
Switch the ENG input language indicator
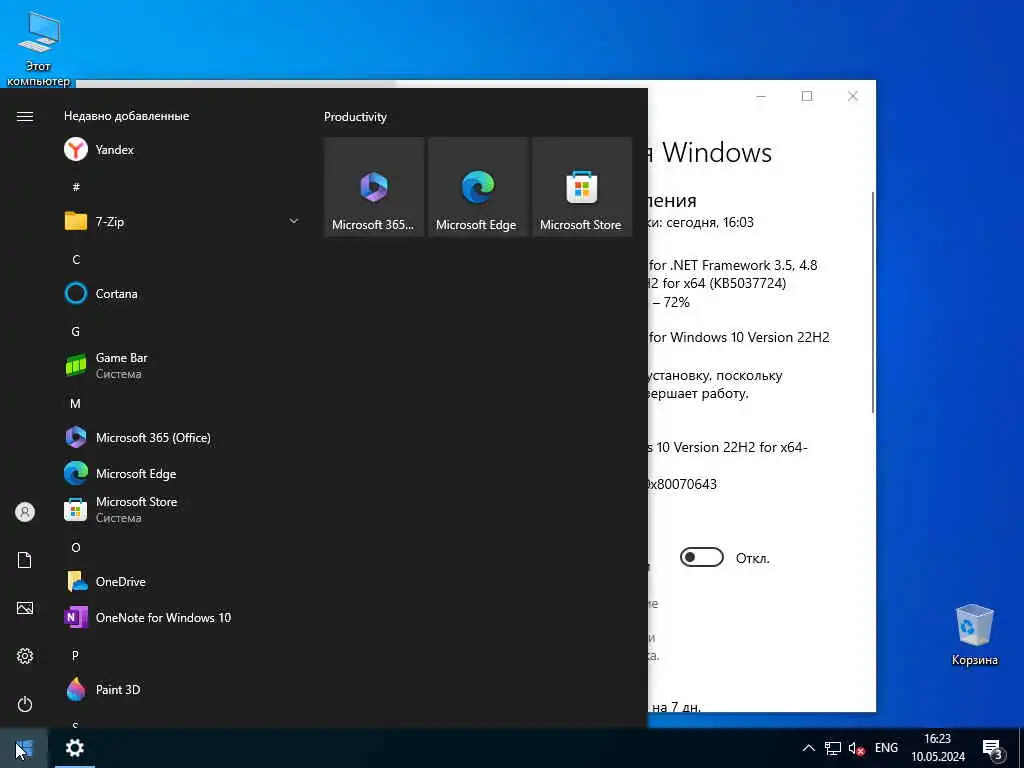(886, 748)
